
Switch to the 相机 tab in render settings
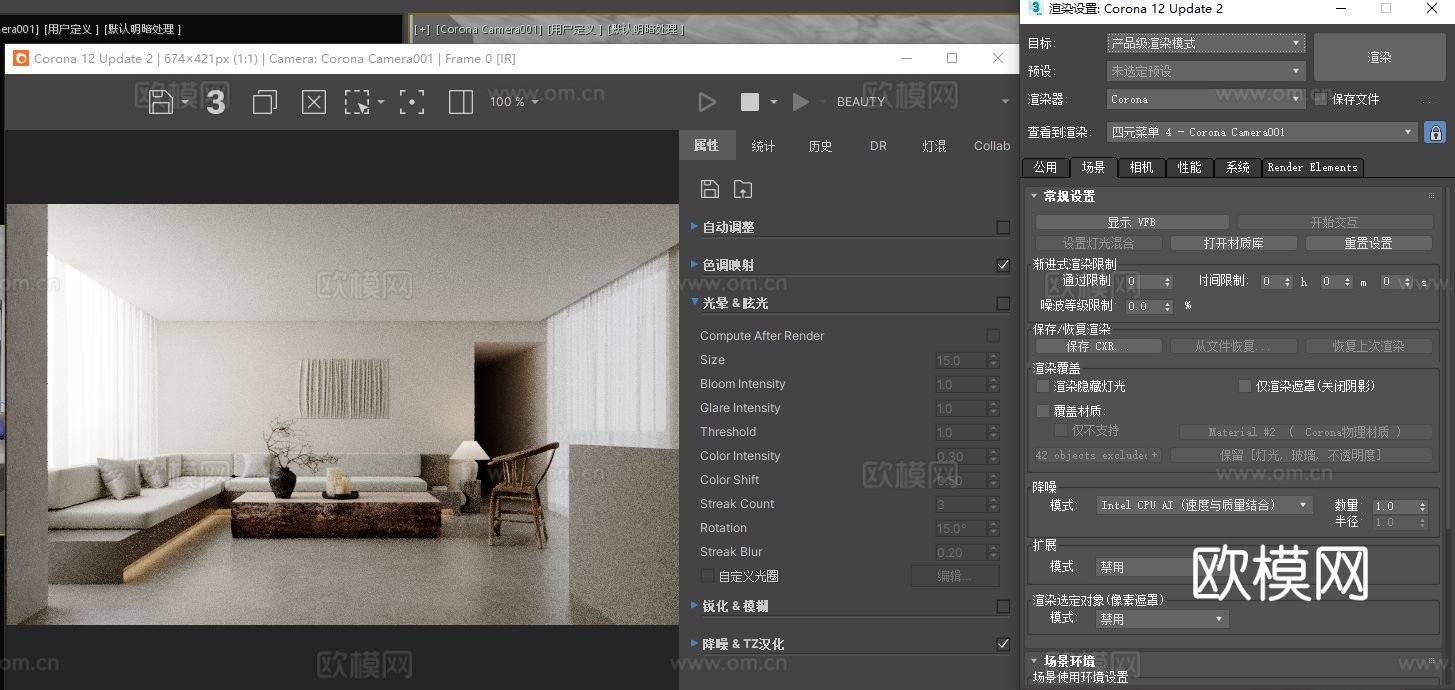[1140, 167]
